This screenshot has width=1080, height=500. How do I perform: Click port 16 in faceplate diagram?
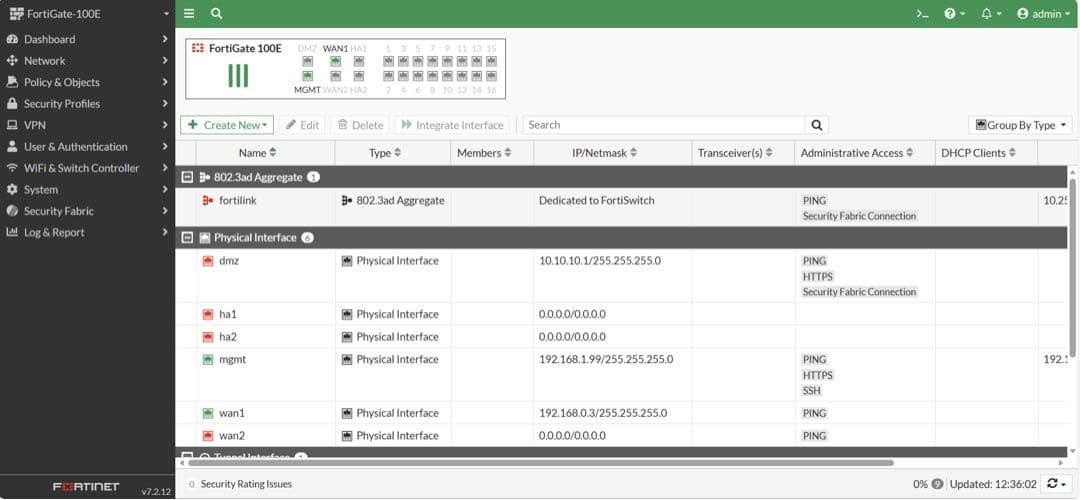pyautogui.click(x=491, y=76)
